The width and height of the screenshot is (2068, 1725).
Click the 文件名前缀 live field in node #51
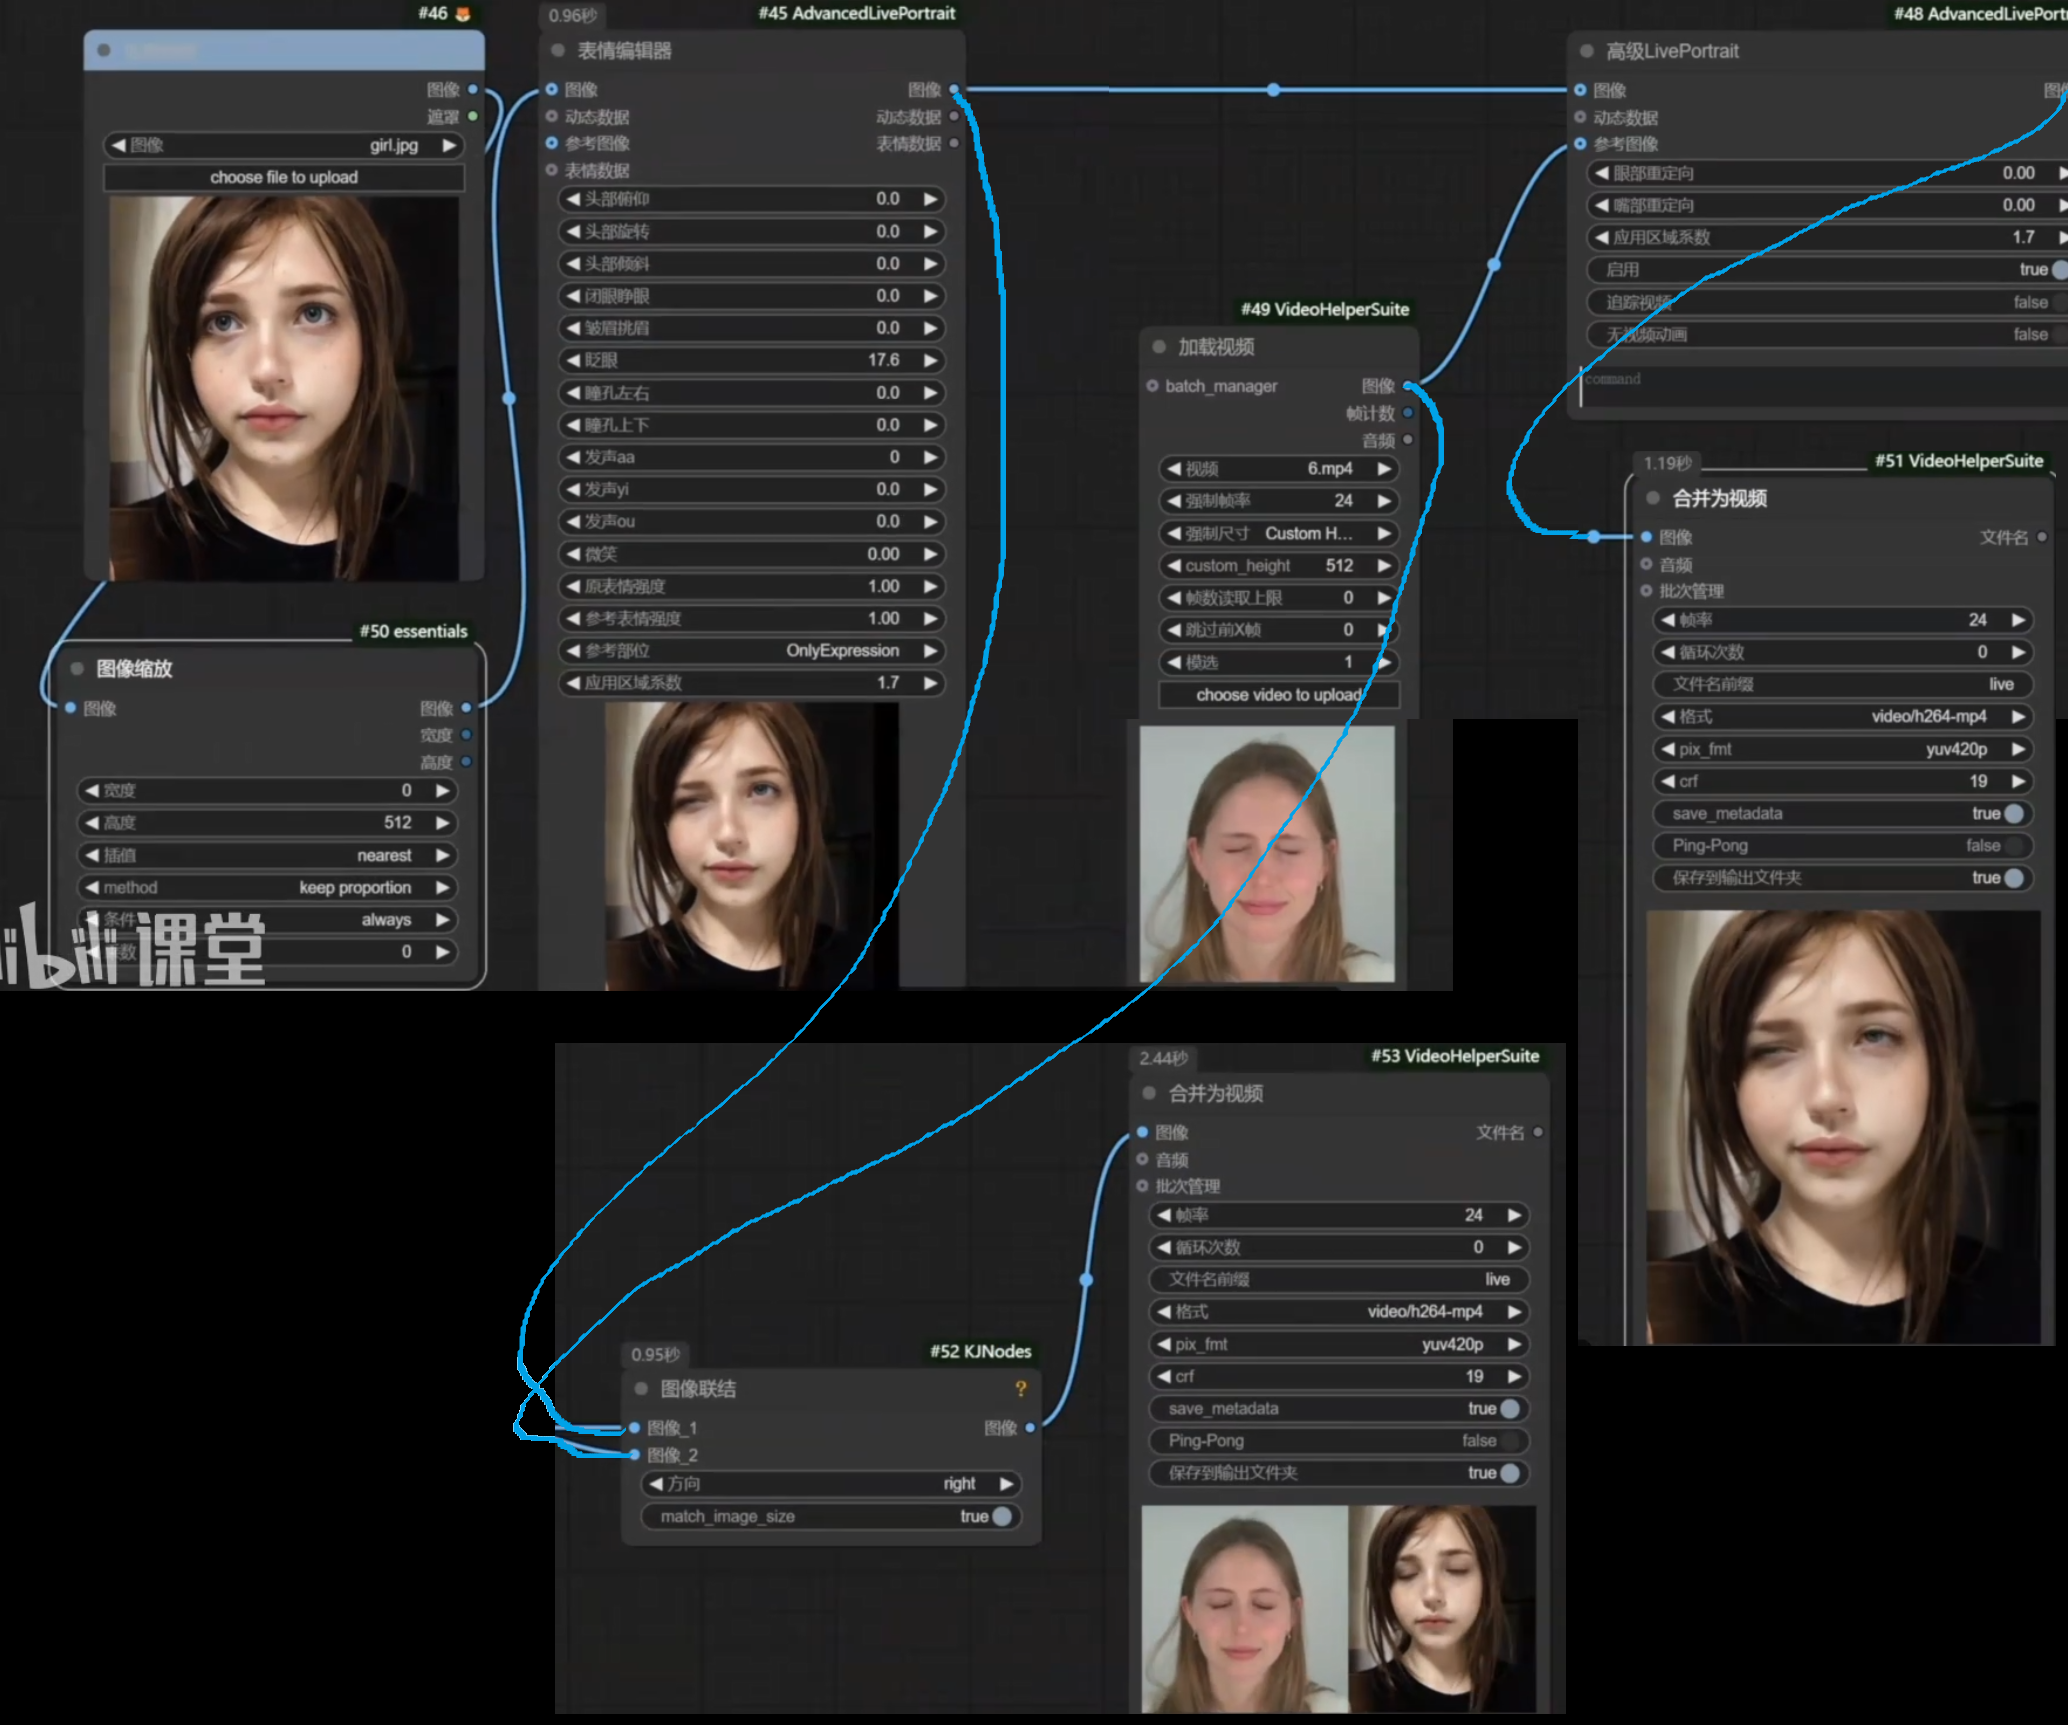pos(1841,684)
